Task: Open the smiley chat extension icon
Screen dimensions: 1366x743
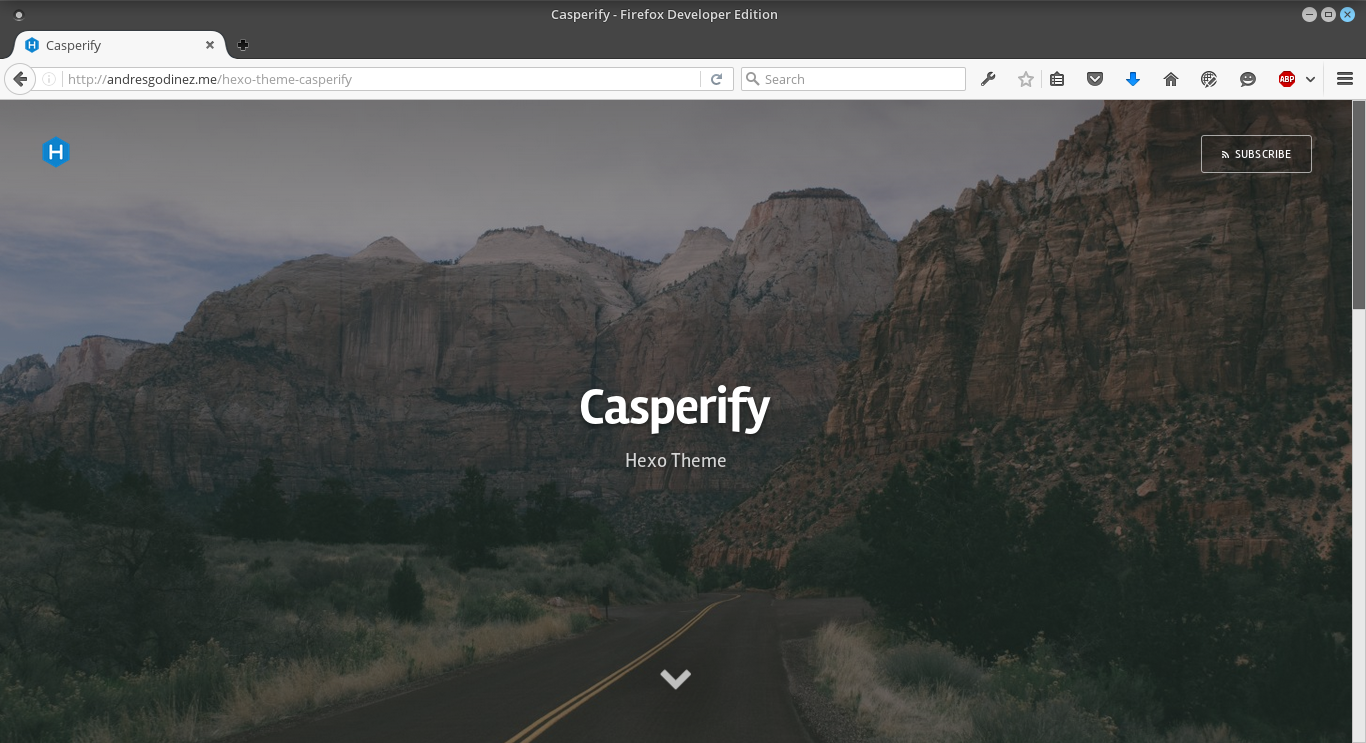Action: click(1247, 78)
